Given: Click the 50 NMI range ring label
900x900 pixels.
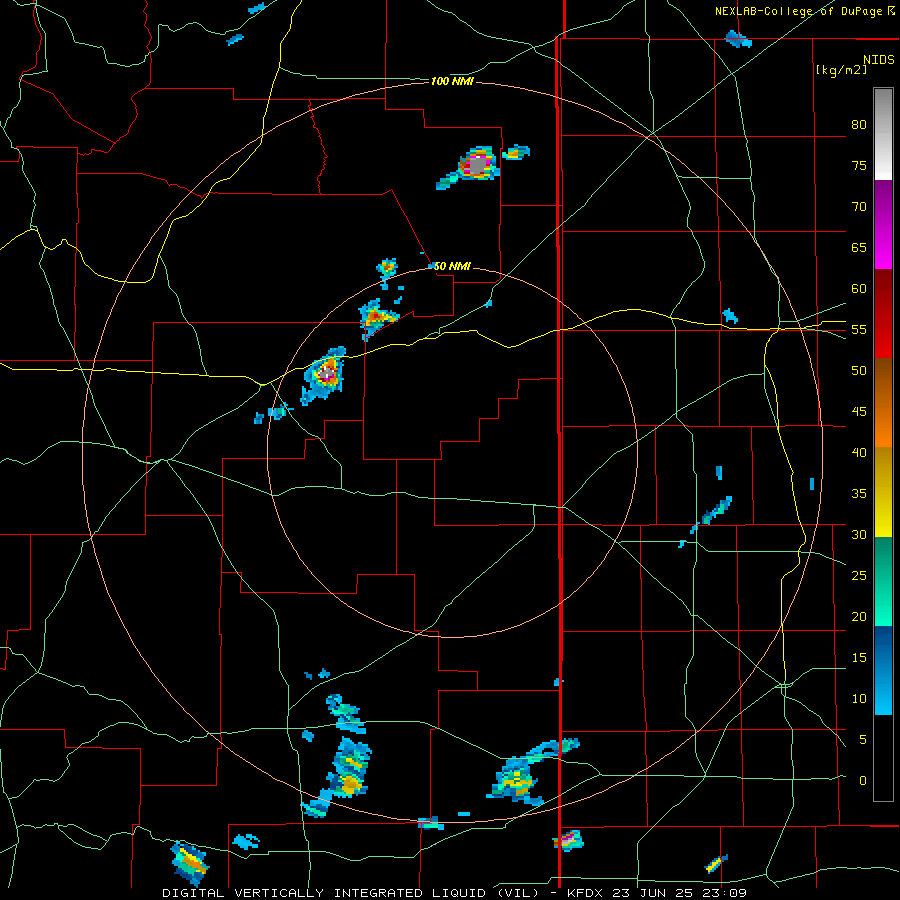Looking at the screenshot, I should coord(452,266).
